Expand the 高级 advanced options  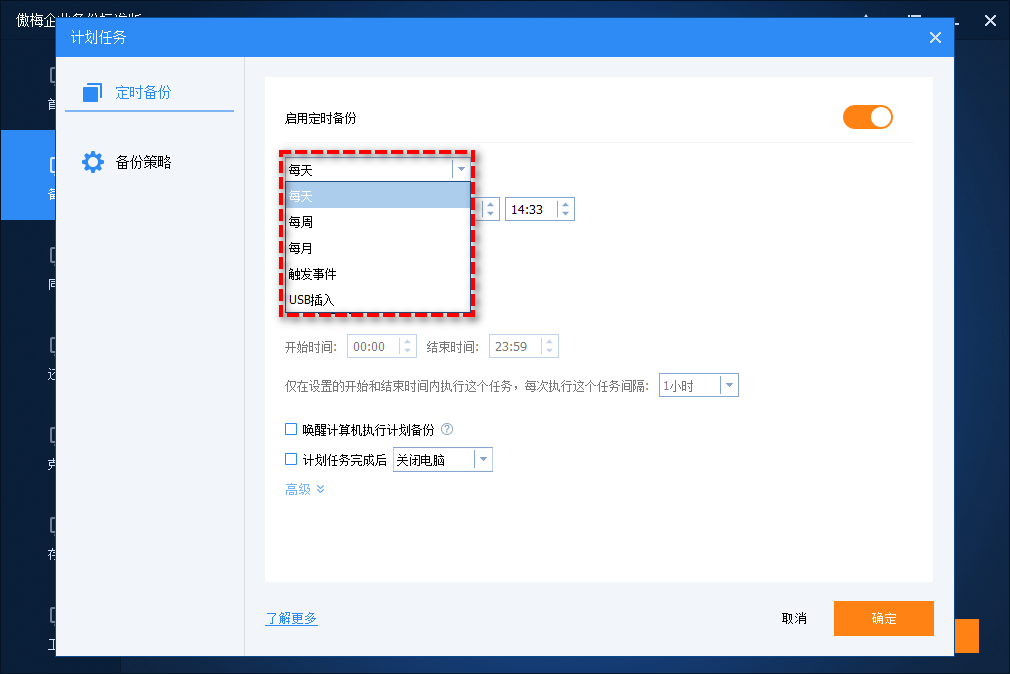tap(304, 488)
